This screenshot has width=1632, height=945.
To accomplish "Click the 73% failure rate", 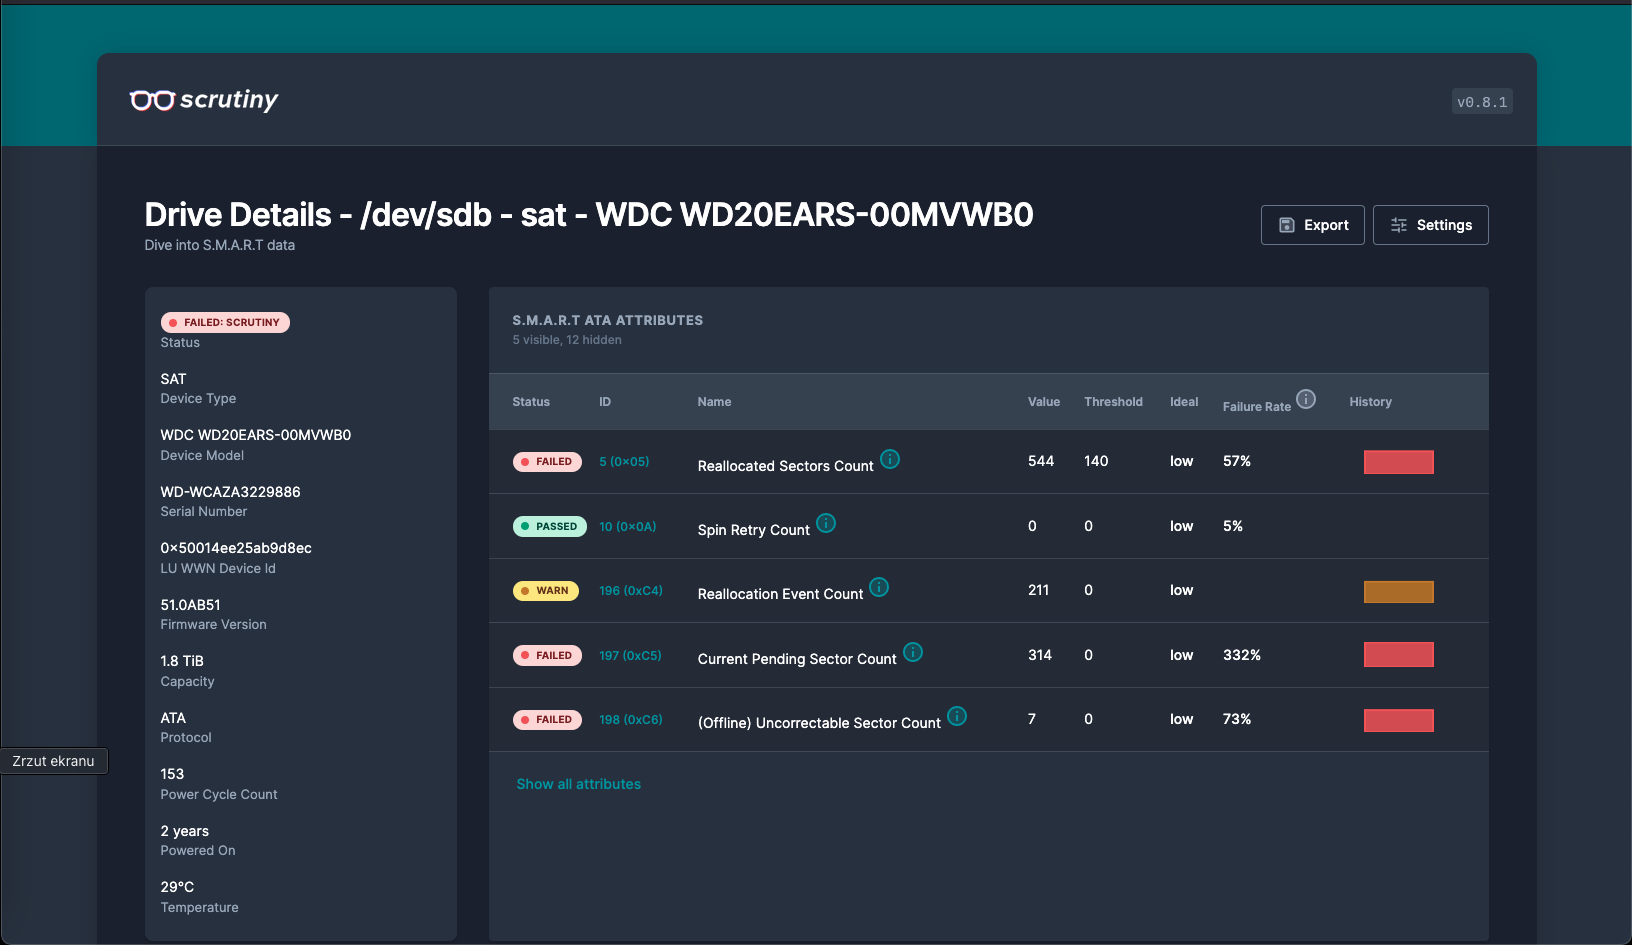I will point(1237,719).
